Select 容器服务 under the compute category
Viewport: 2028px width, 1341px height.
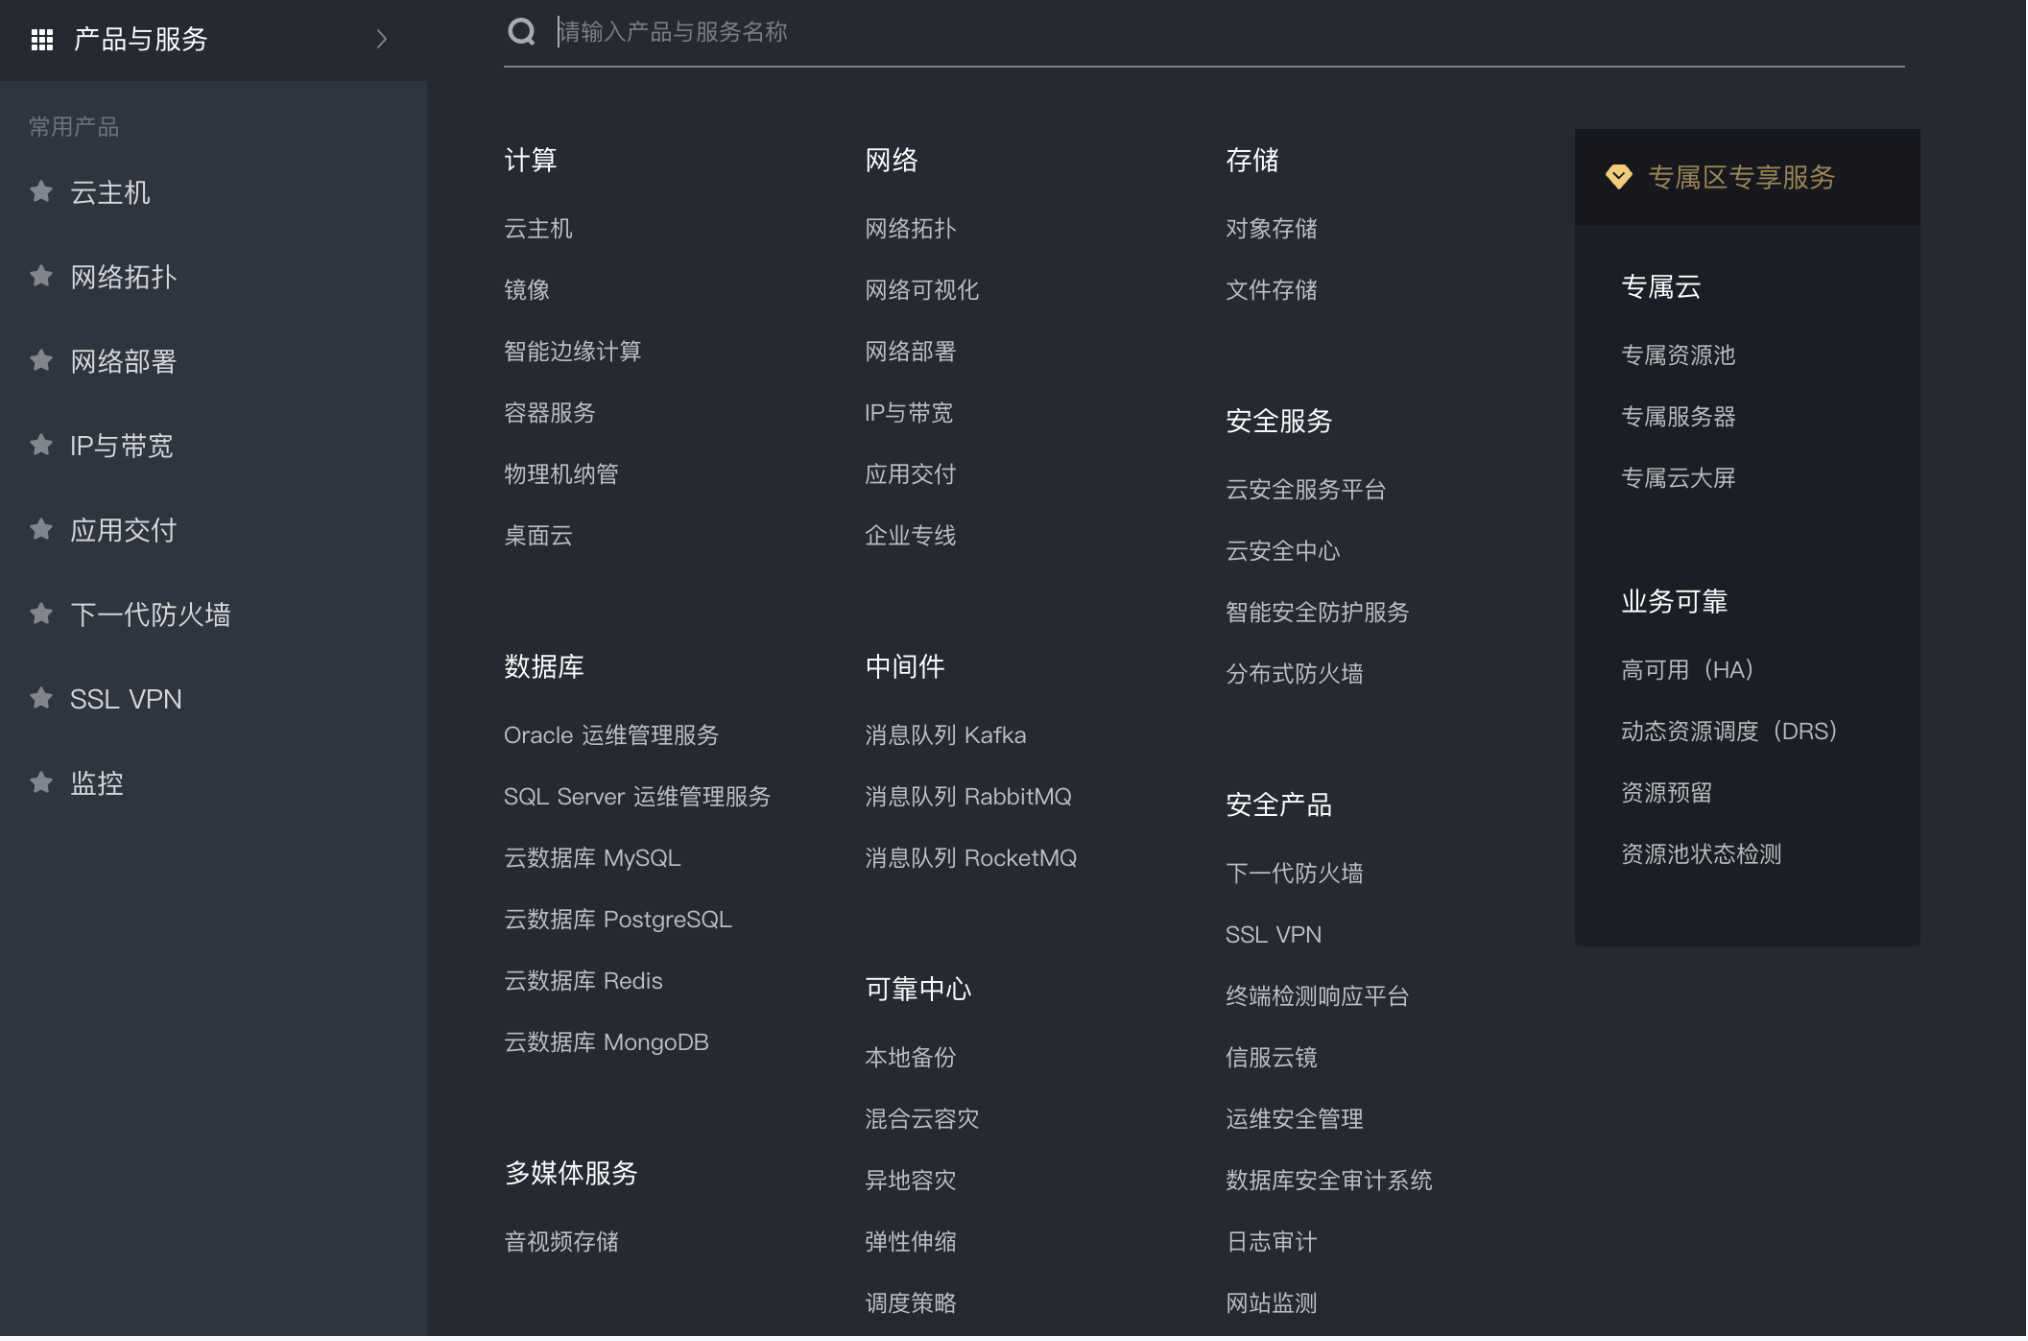[549, 413]
